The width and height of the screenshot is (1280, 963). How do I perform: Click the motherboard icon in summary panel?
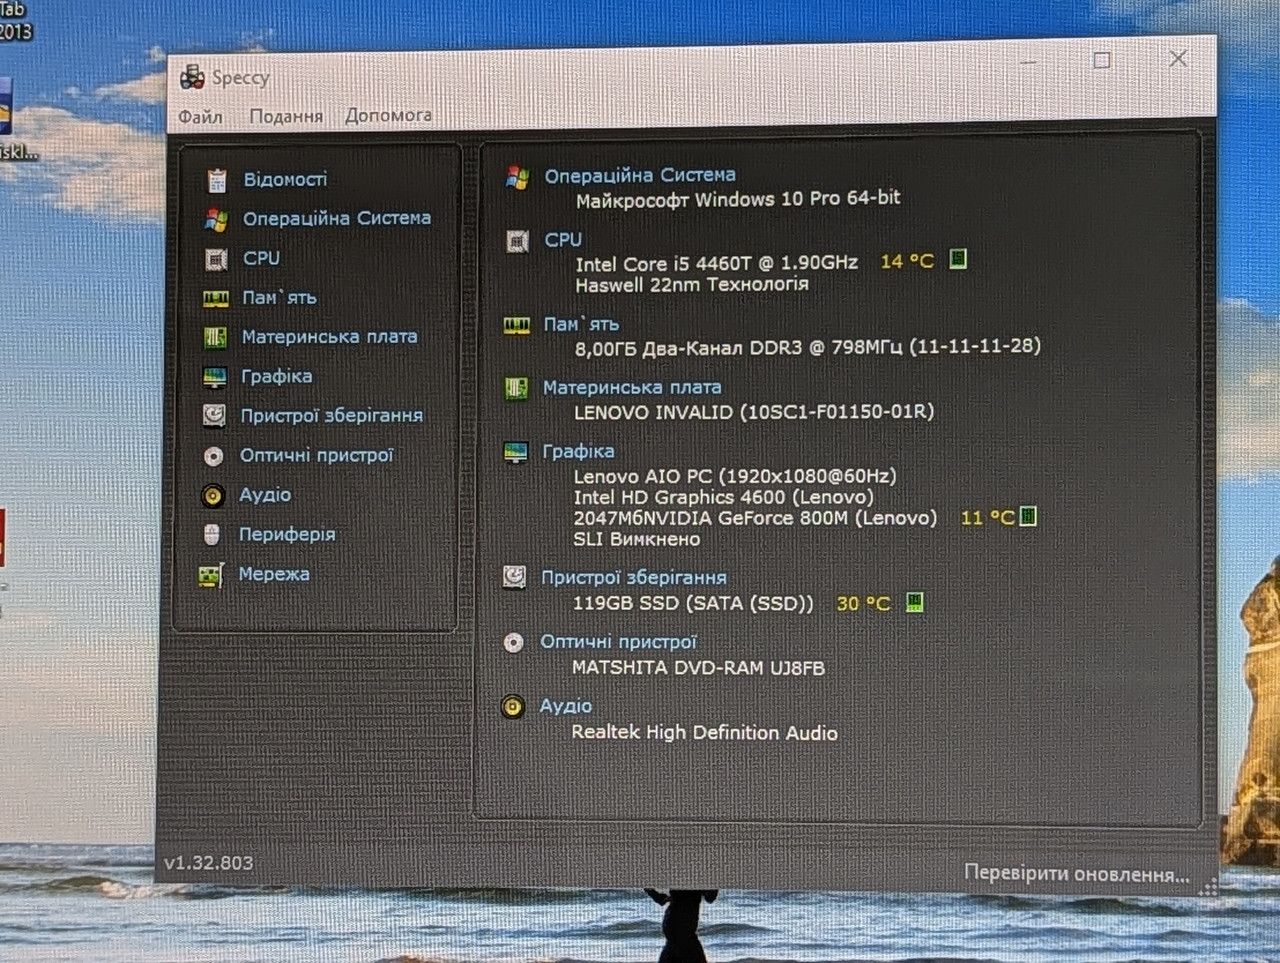click(516, 388)
